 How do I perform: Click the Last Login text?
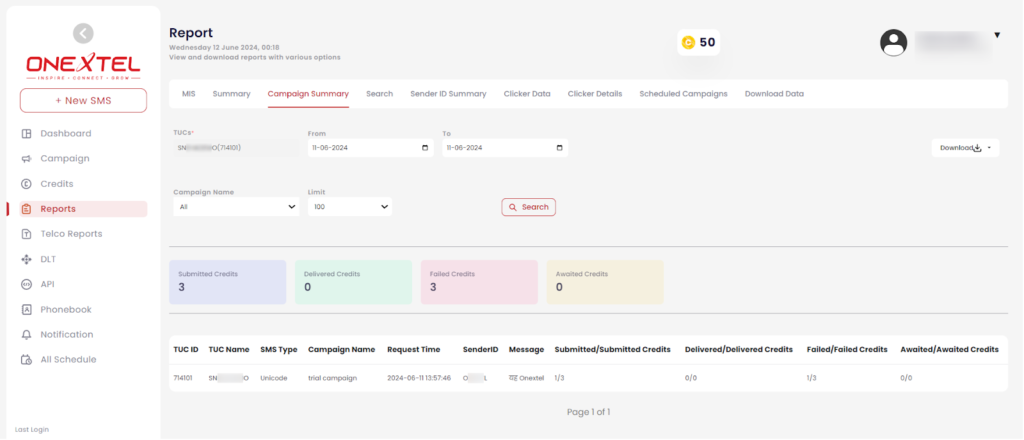32,430
